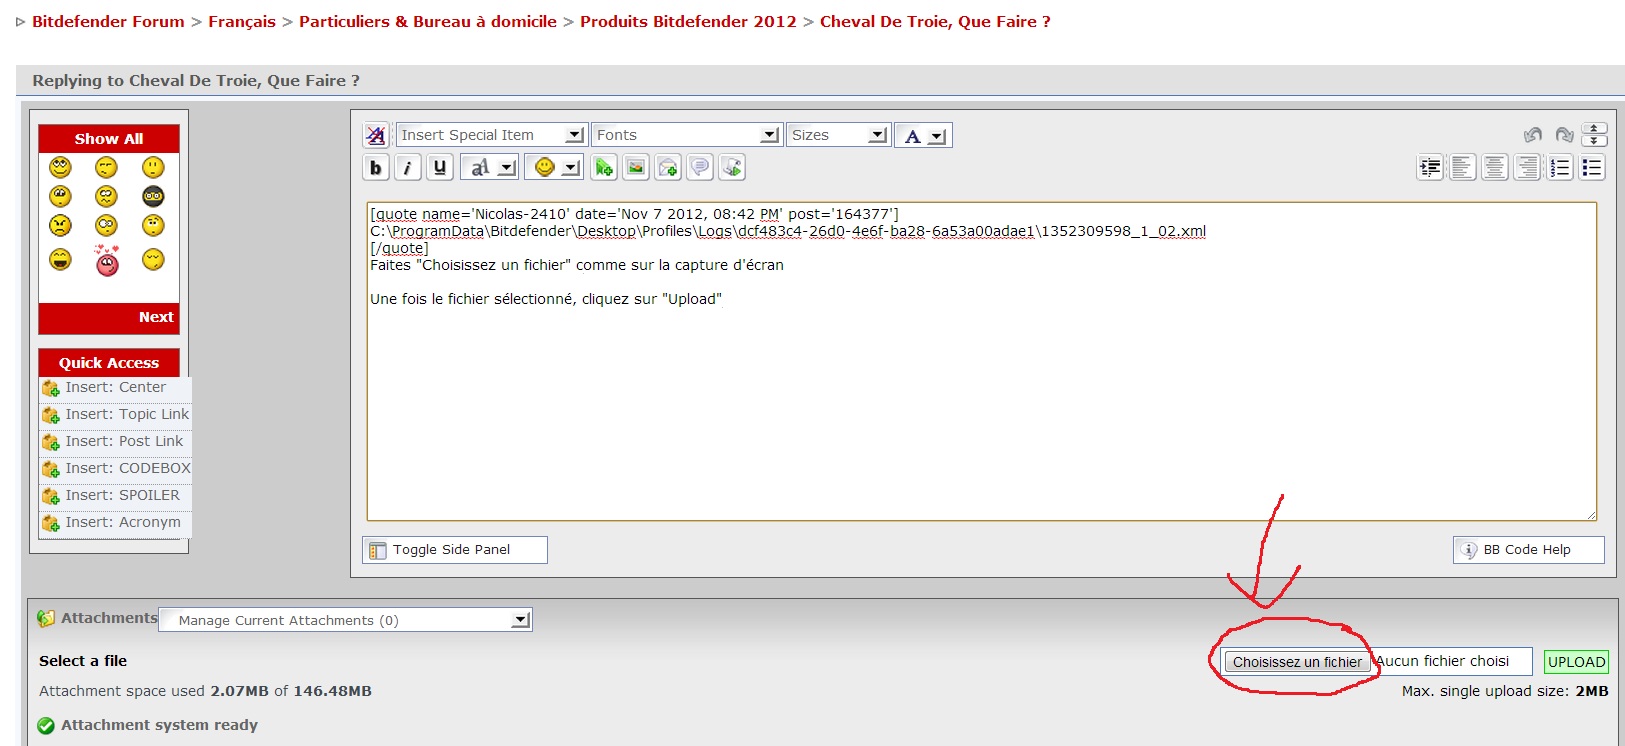Insert media with the scroll-play icon
This screenshot has height=746, width=1625.
(x=732, y=167)
